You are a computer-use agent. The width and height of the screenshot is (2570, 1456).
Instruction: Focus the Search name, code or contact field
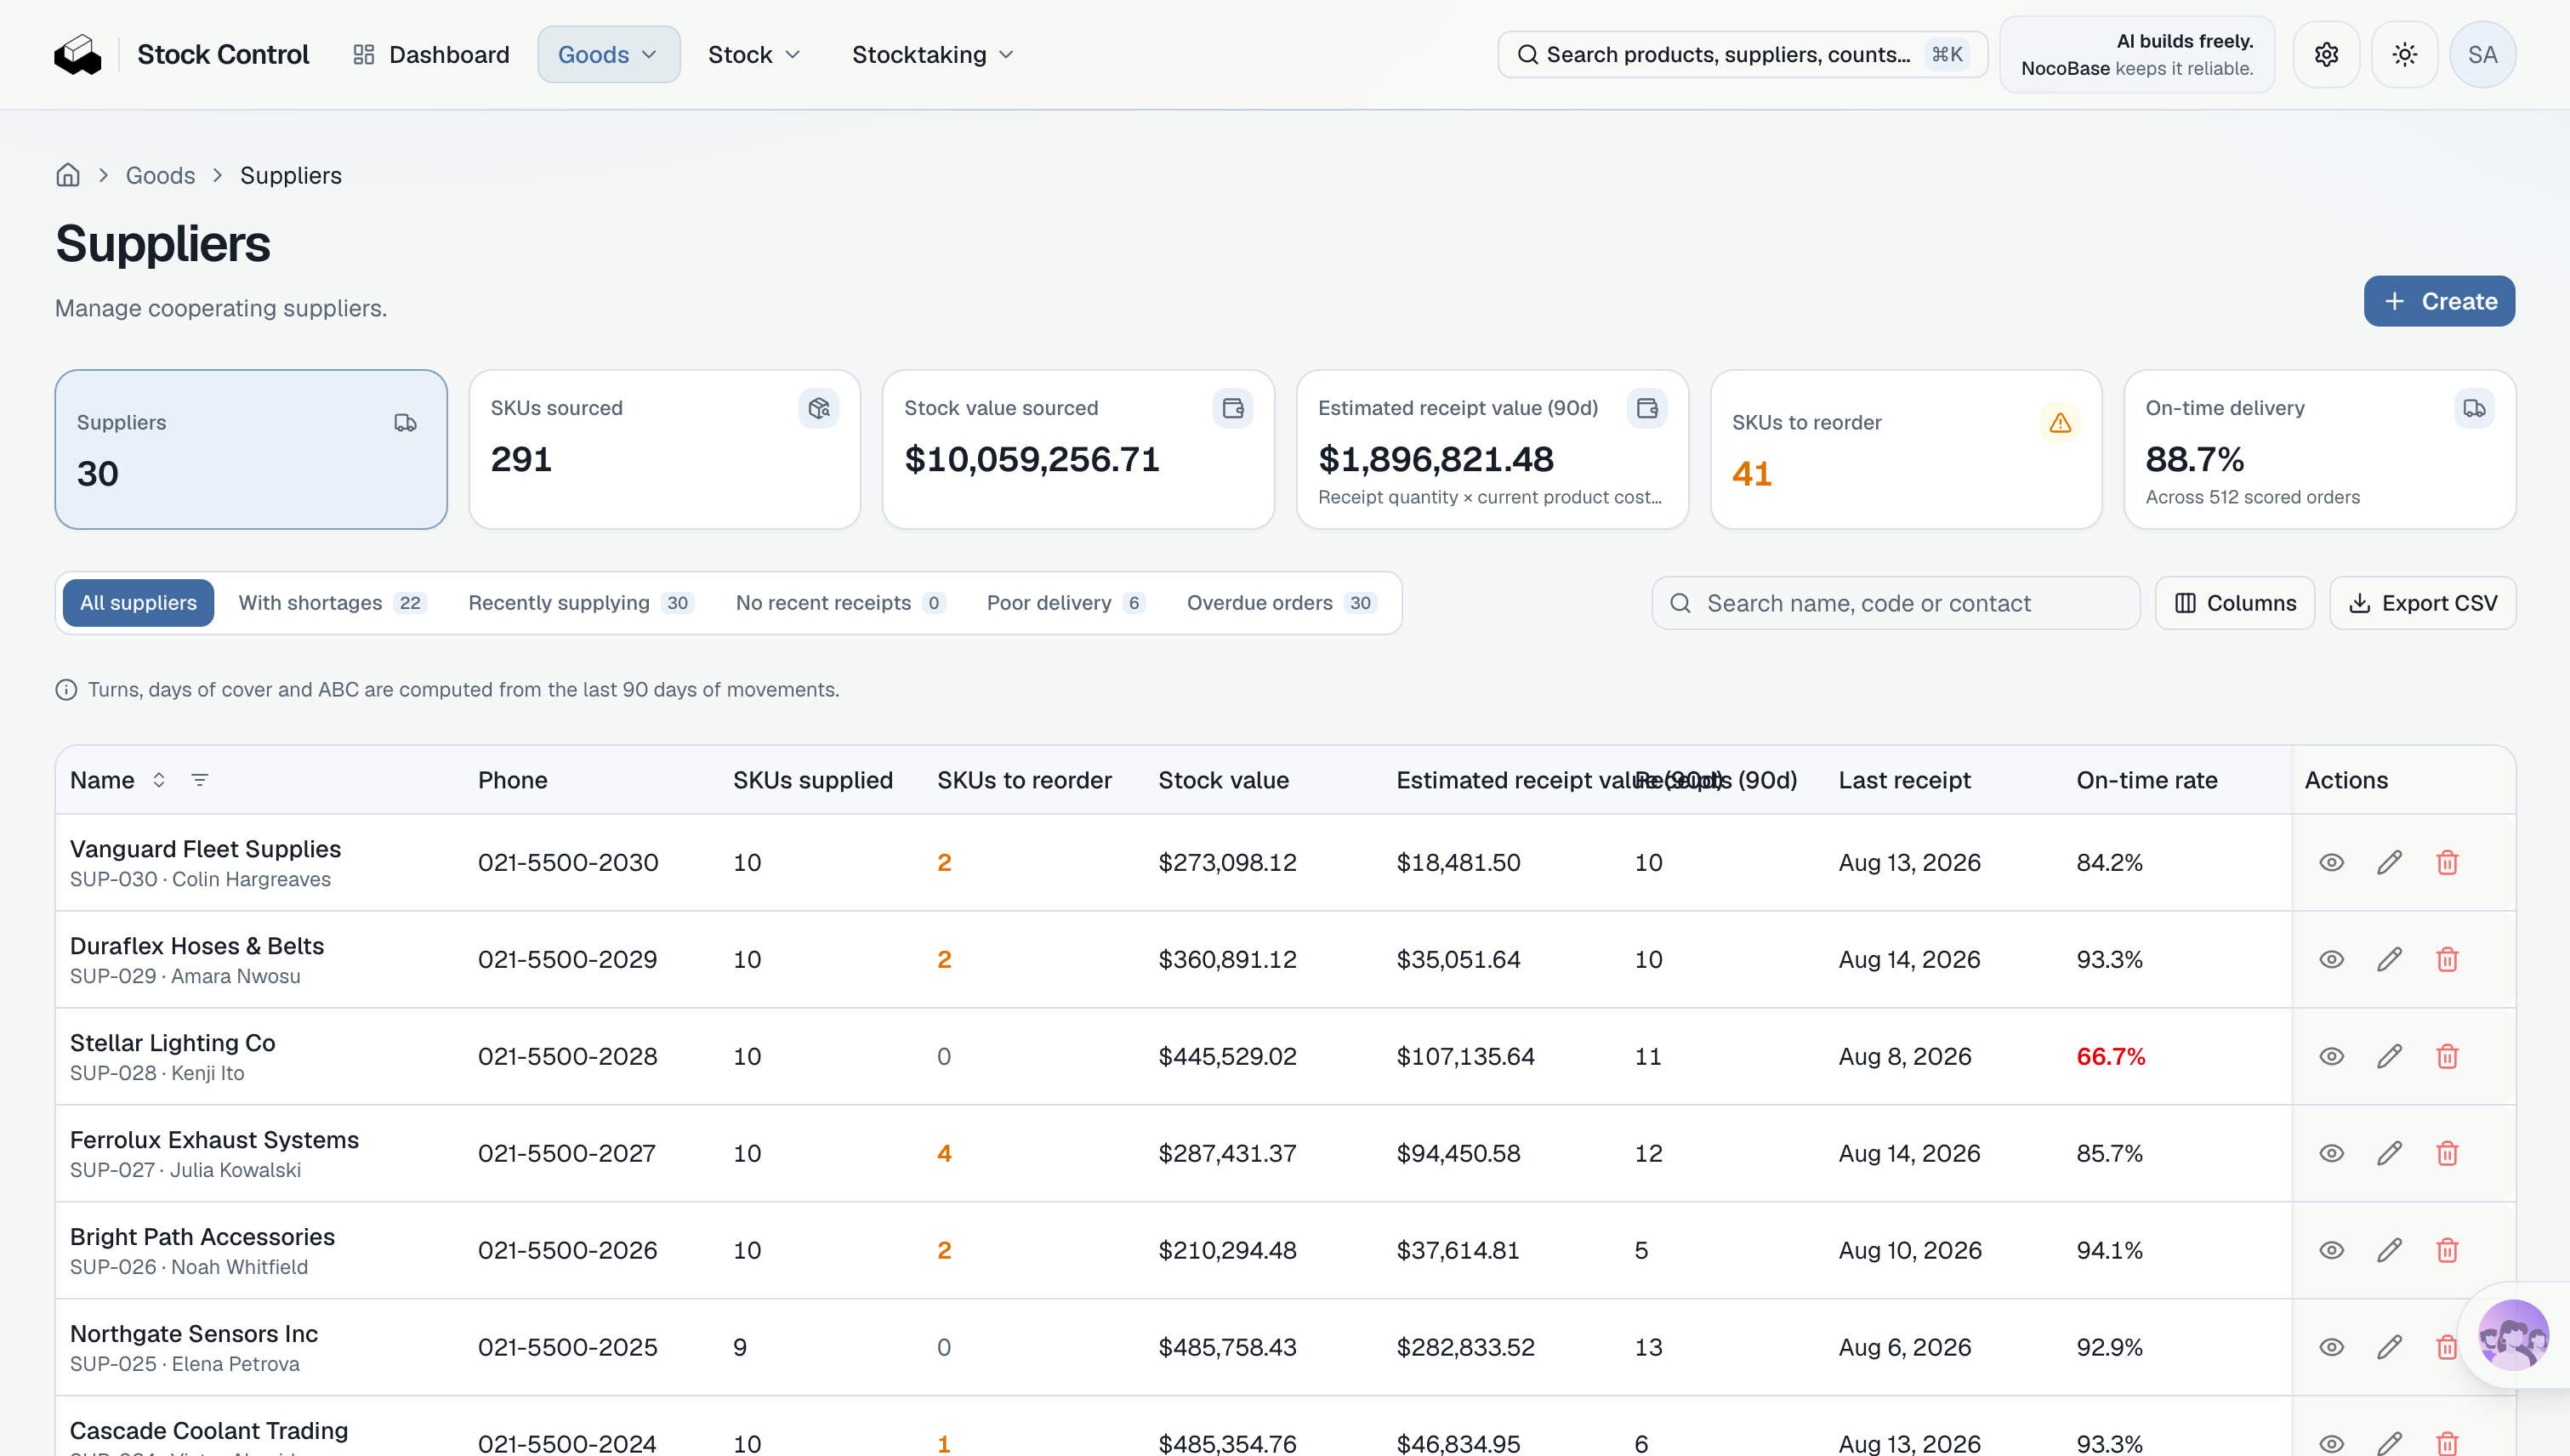click(1896, 603)
